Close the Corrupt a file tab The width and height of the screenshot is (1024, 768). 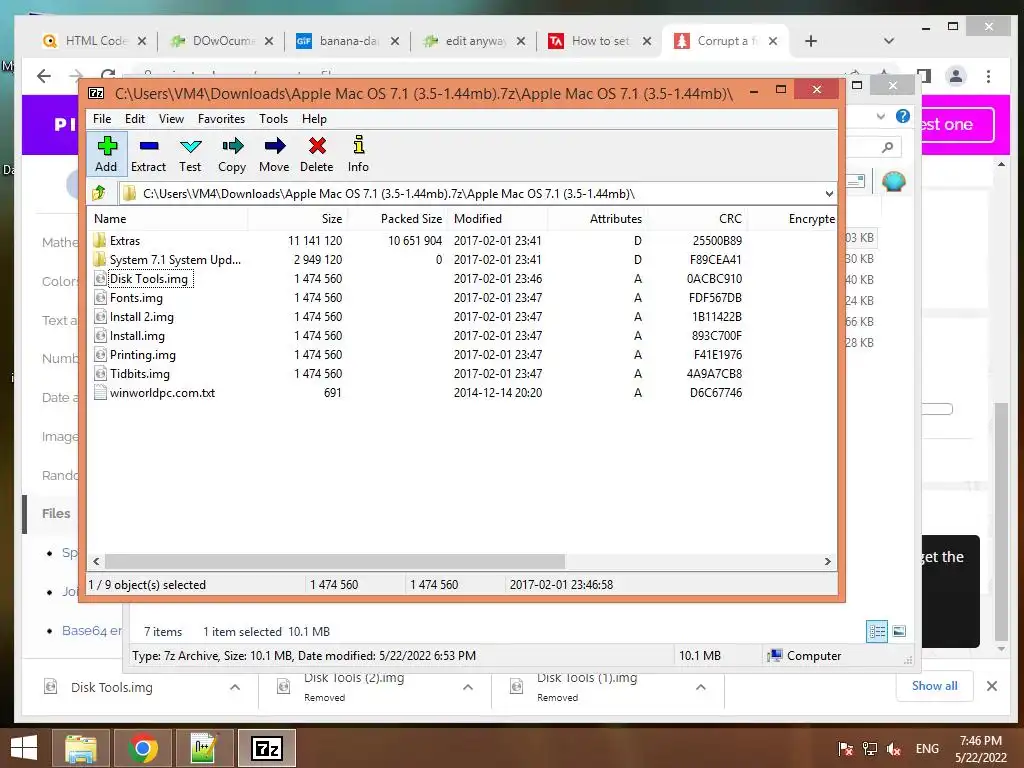pyautogui.click(x=773, y=41)
